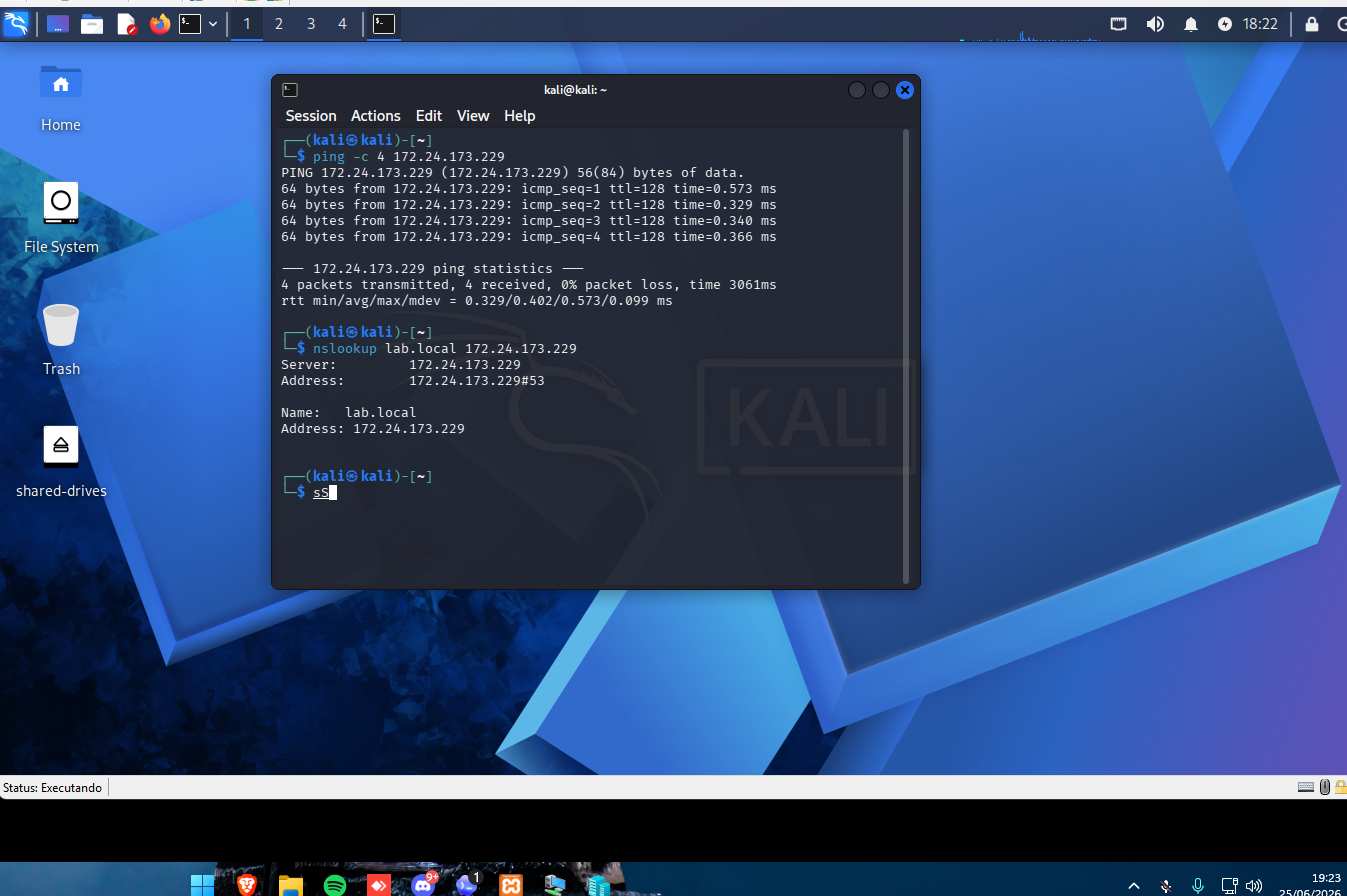Open Spotify from the Windows taskbar
Image resolution: width=1347 pixels, height=896 pixels.
[x=335, y=885]
